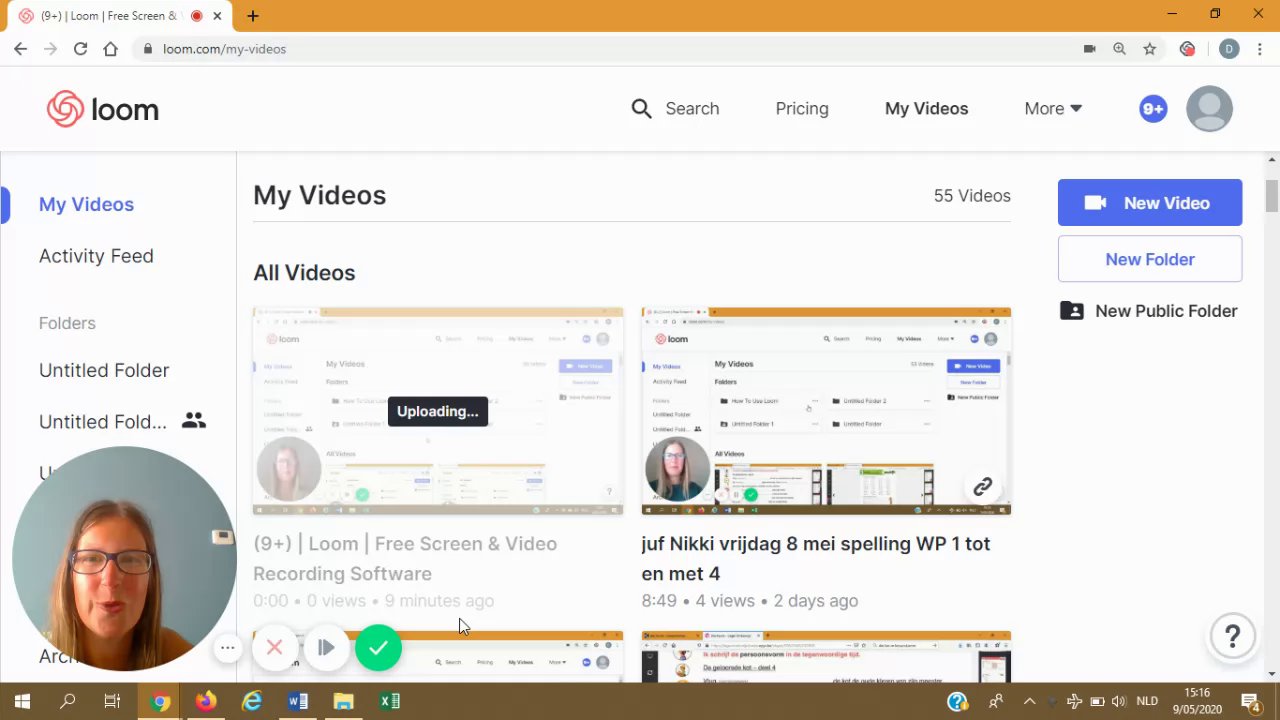Go to browser home page
The width and height of the screenshot is (1280, 720).
(110, 48)
